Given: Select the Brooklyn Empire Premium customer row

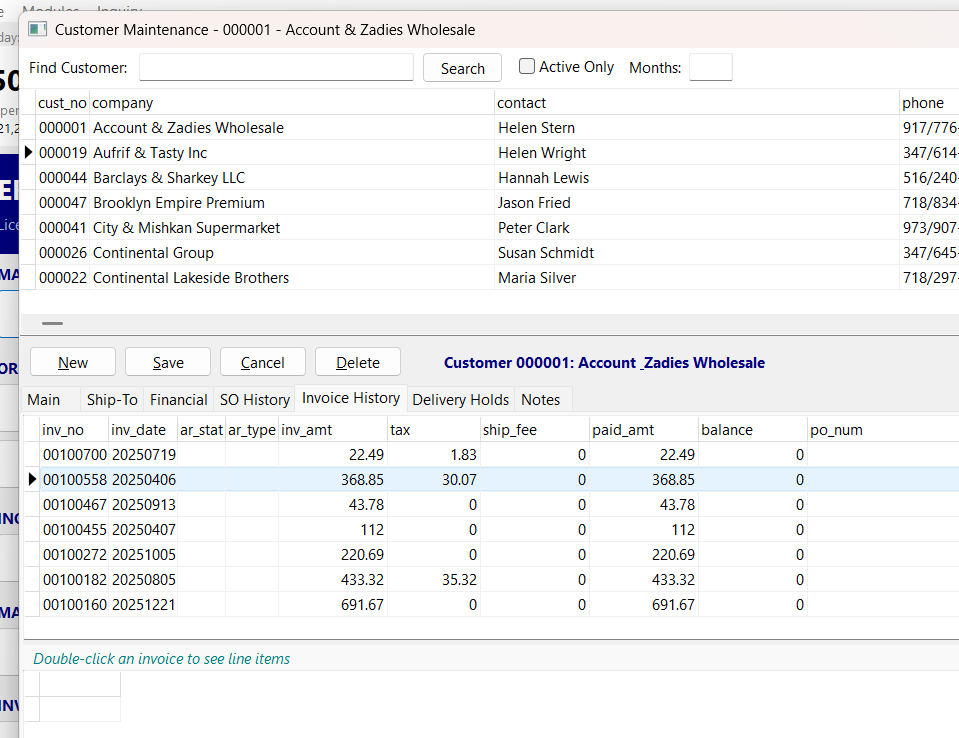Looking at the screenshot, I should point(178,202).
